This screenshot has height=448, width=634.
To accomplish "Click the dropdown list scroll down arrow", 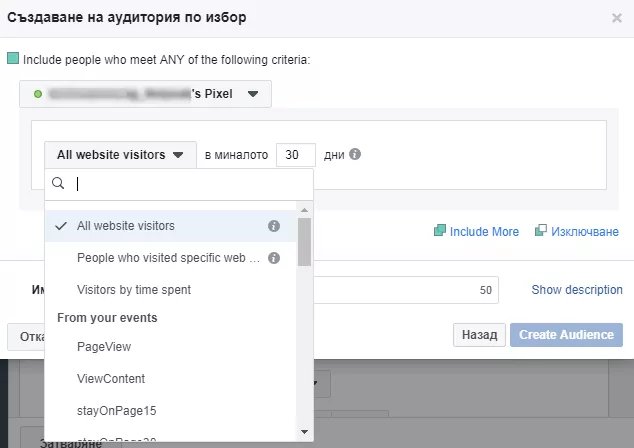I will [304, 432].
